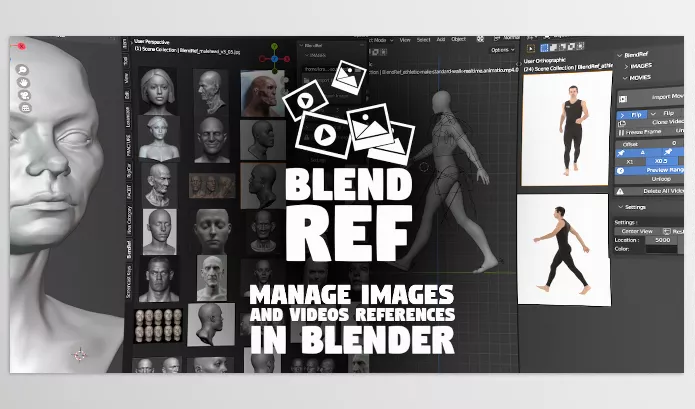Click the Preview Range button
695x409 pixels.
[x=650, y=170]
